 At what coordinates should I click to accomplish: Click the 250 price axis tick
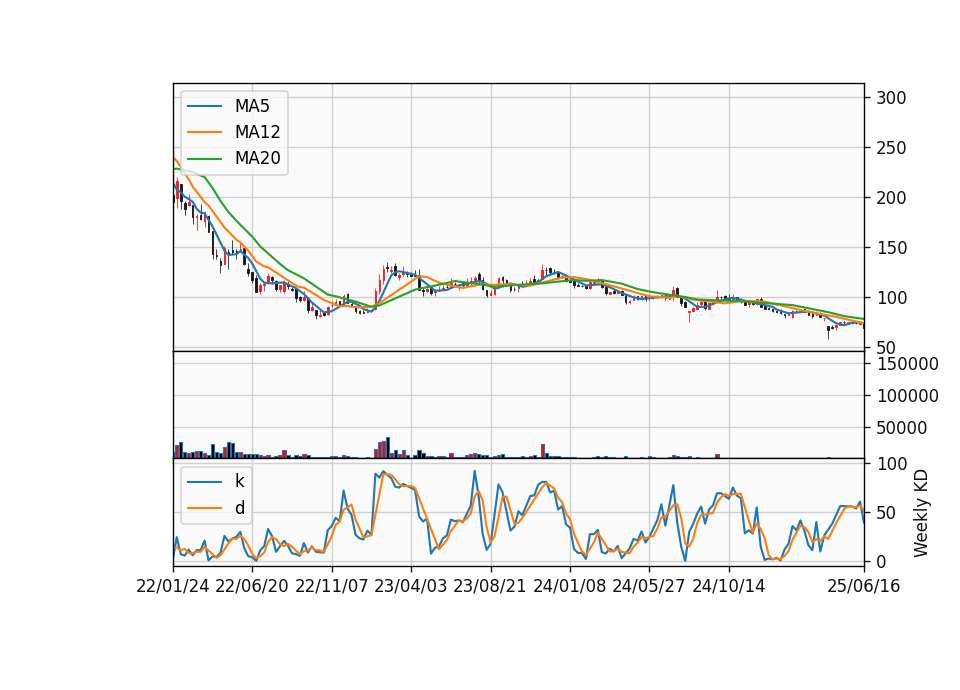[x=891, y=148]
